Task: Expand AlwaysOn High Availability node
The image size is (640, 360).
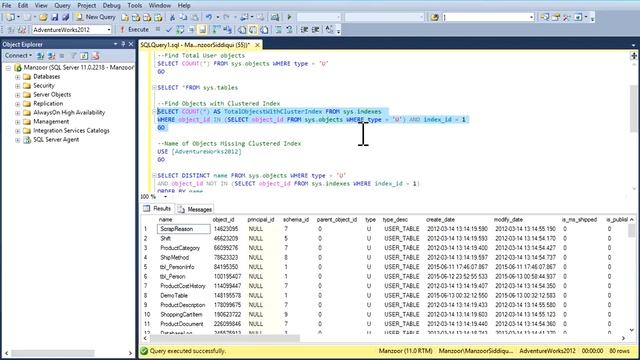Action: coord(18,113)
